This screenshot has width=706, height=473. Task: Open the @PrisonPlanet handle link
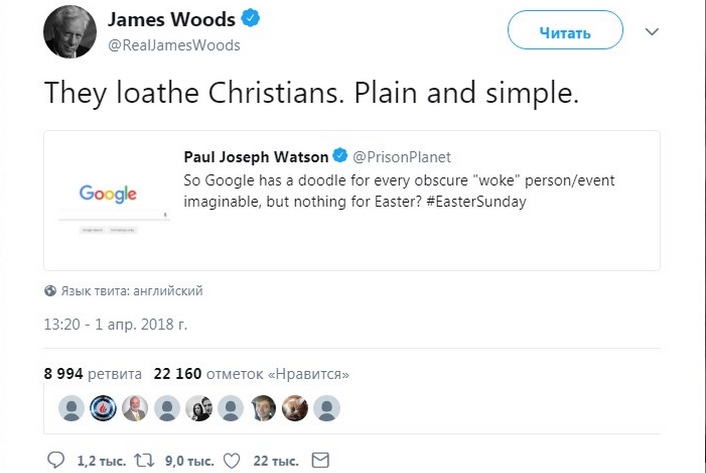tap(402, 157)
